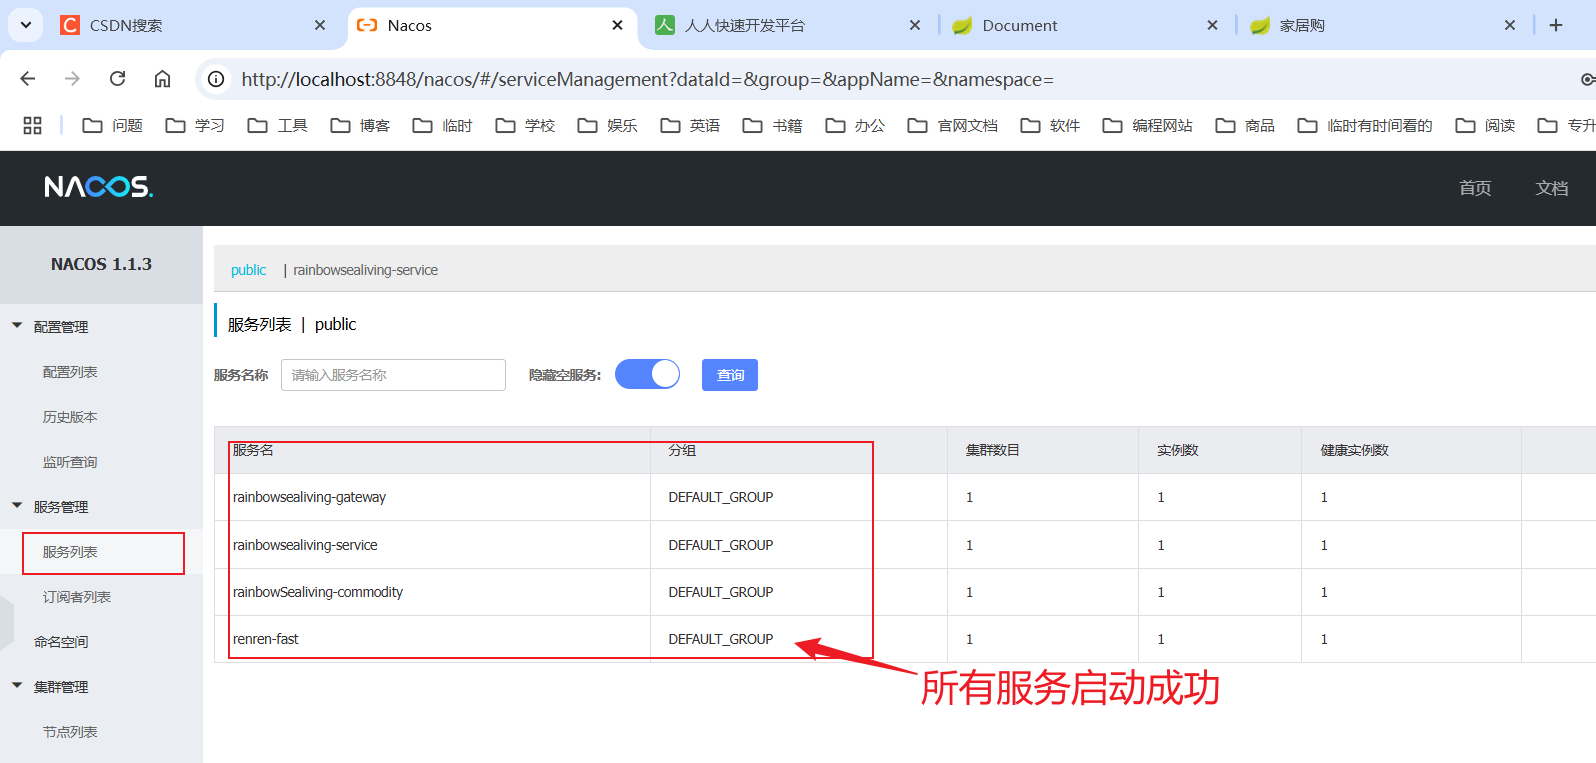This screenshot has width=1596, height=763.
Task: Click the rainbowsealiving-gateway service name
Action: (x=309, y=497)
